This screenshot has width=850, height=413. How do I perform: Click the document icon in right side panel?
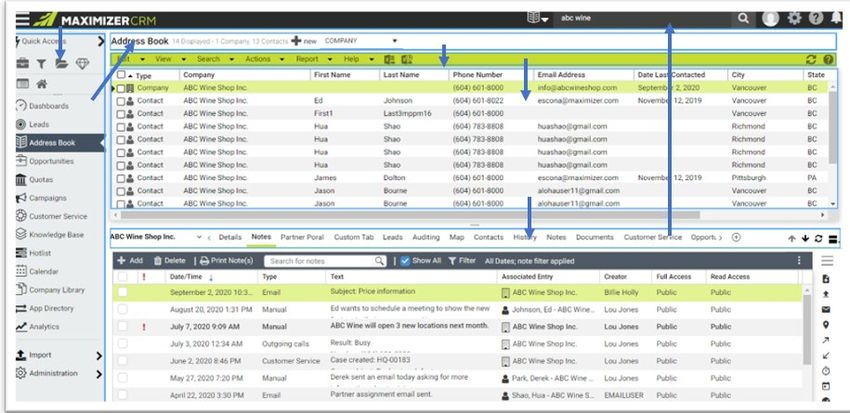click(826, 279)
